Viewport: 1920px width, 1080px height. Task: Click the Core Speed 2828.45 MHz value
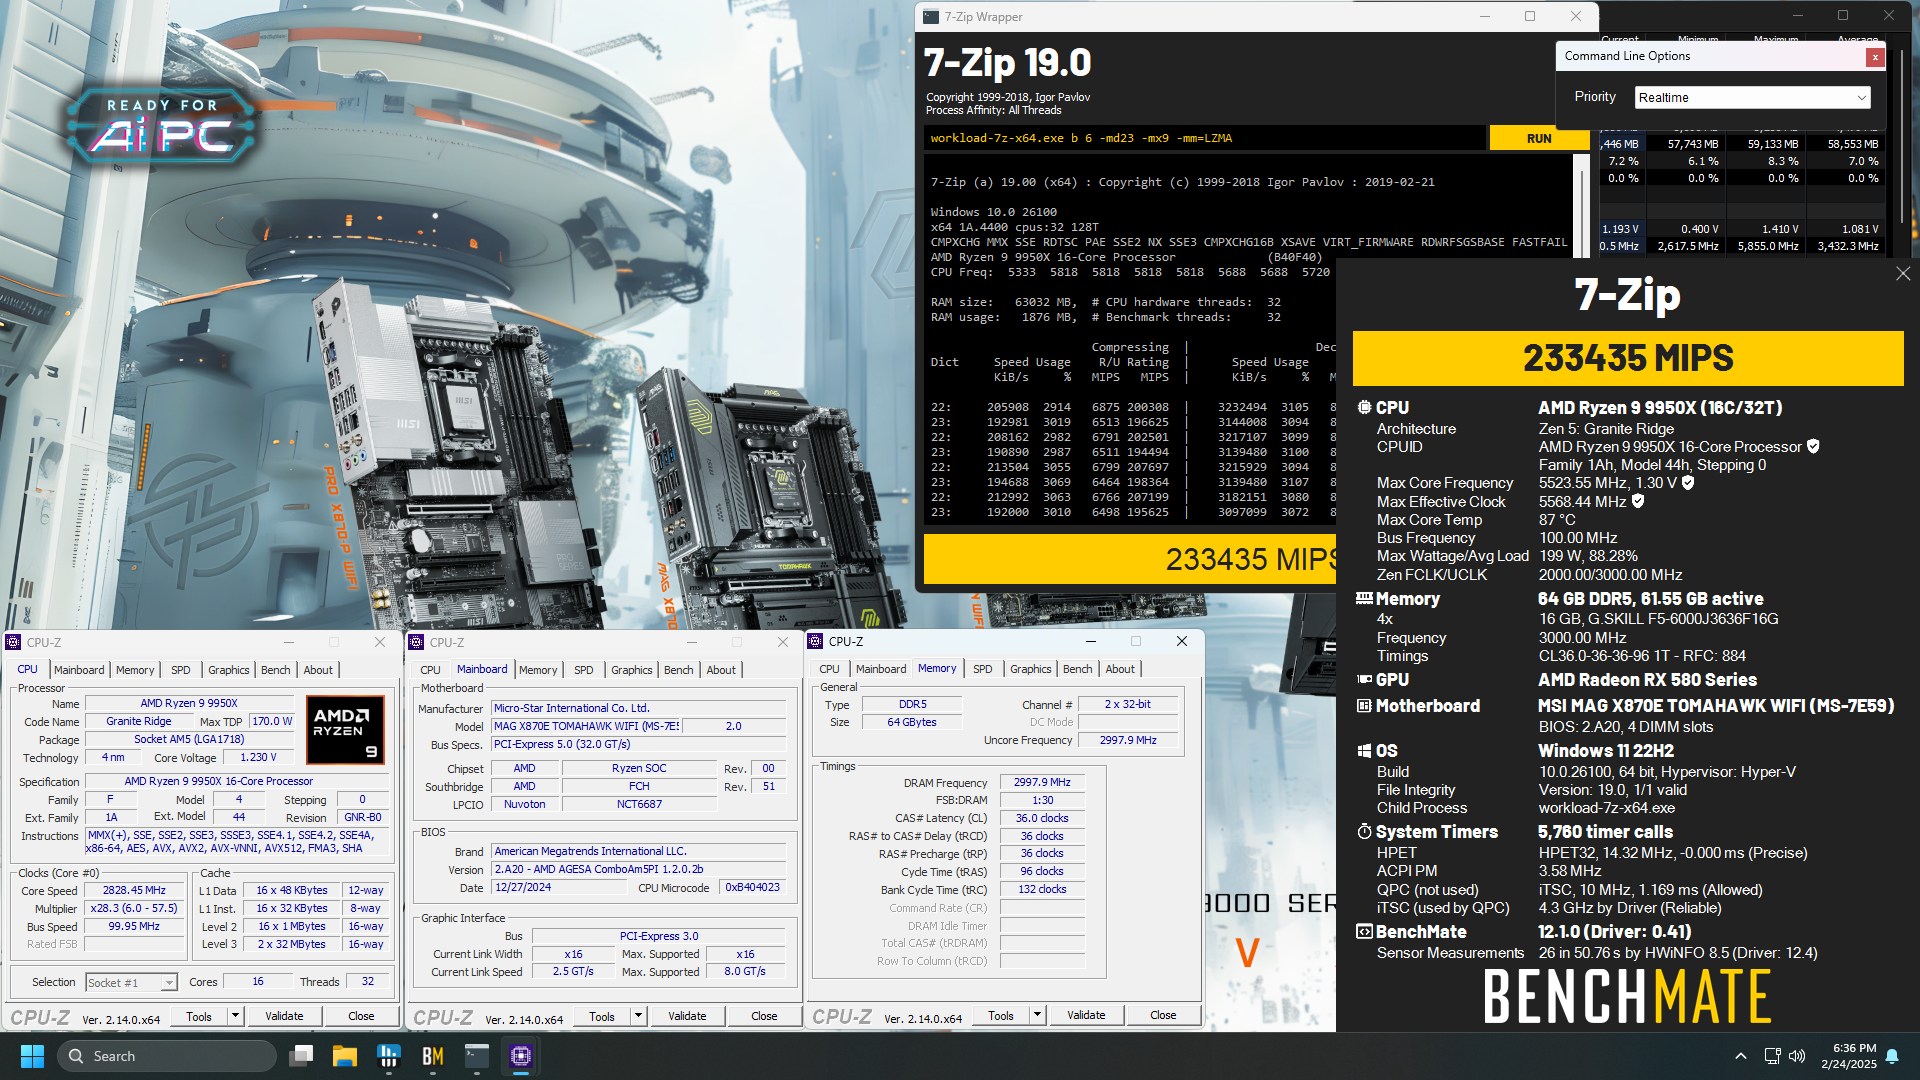tap(135, 890)
